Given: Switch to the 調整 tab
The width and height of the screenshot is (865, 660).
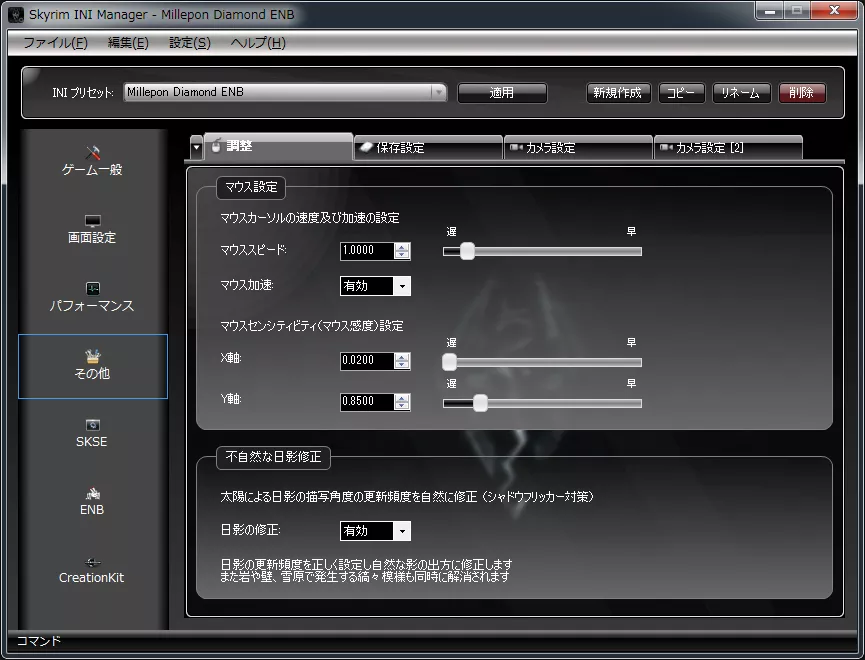Looking at the screenshot, I should tap(279, 146).
